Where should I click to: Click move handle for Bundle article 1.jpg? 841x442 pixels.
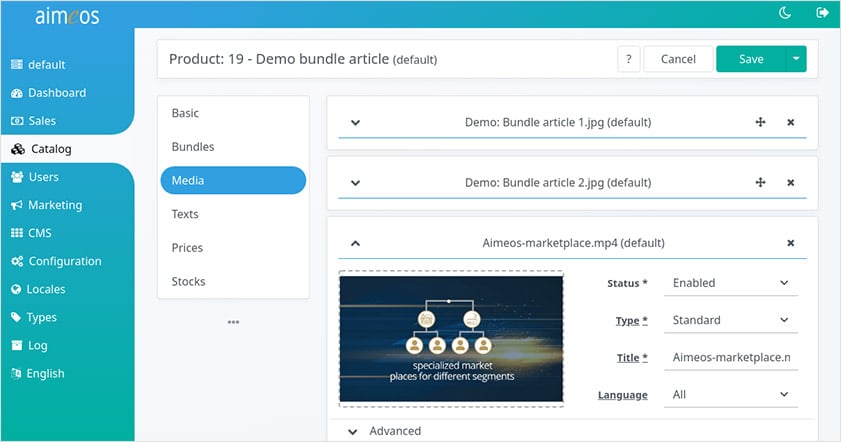[x=761, y=122]
